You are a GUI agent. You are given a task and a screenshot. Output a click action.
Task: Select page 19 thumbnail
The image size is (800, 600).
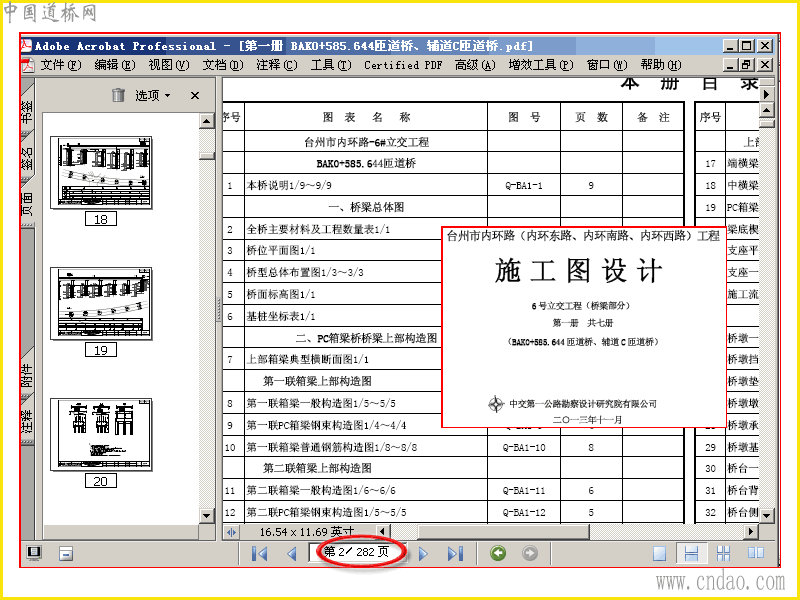point(101,304)
